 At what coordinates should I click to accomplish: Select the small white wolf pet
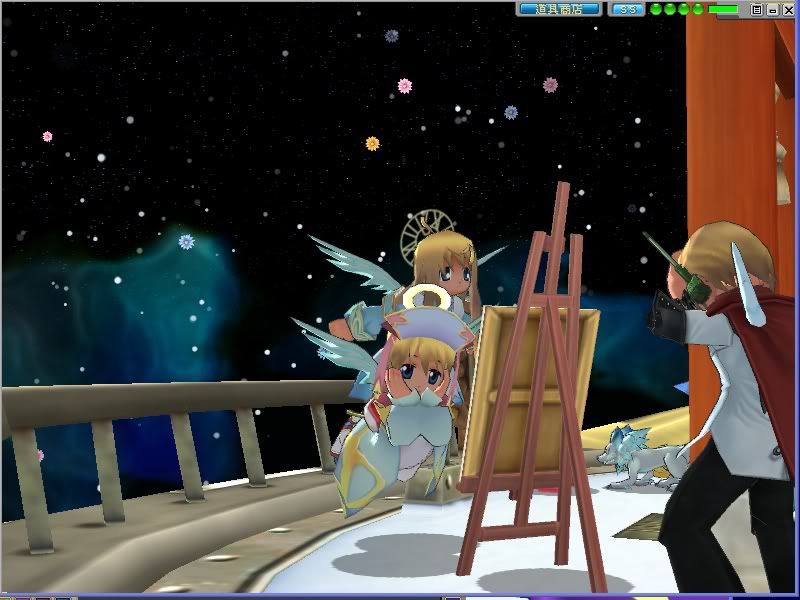642,458
